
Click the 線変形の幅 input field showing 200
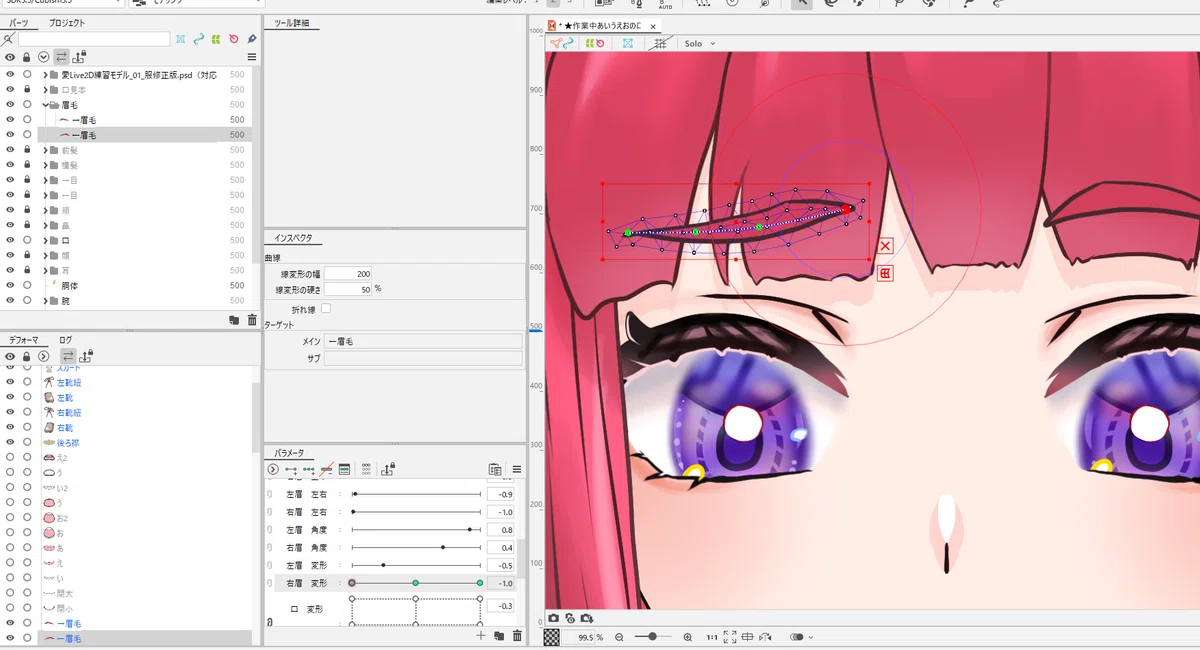348,273
